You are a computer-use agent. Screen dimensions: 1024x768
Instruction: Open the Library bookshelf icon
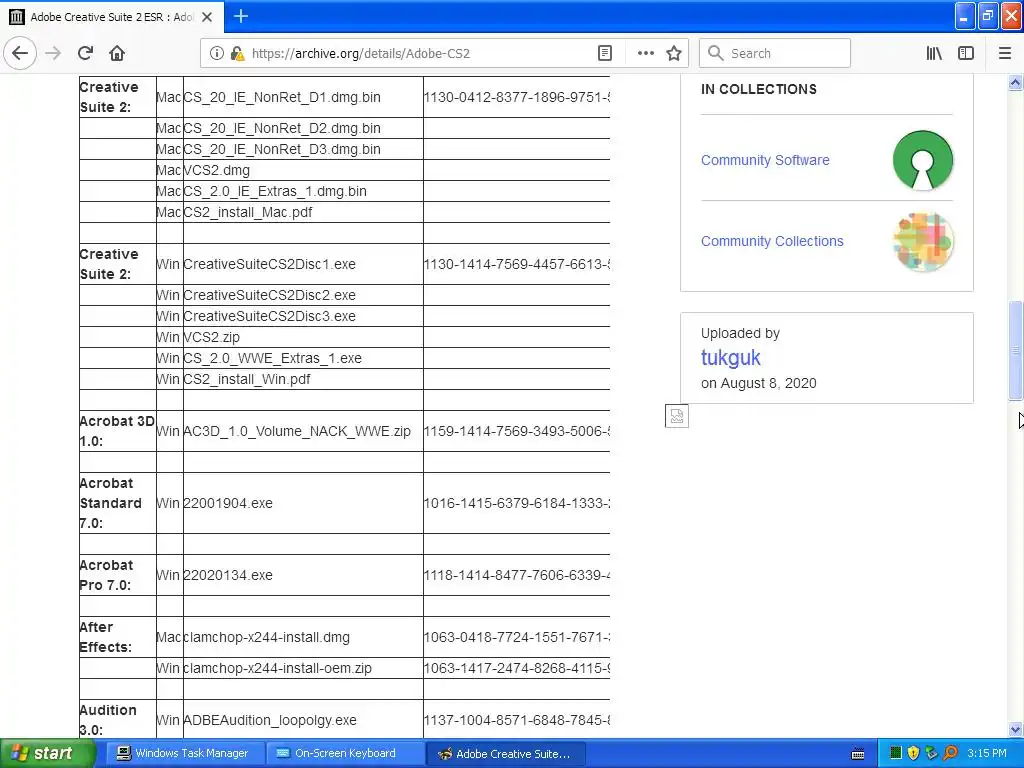pyautogui.click(x=934, y=53)
